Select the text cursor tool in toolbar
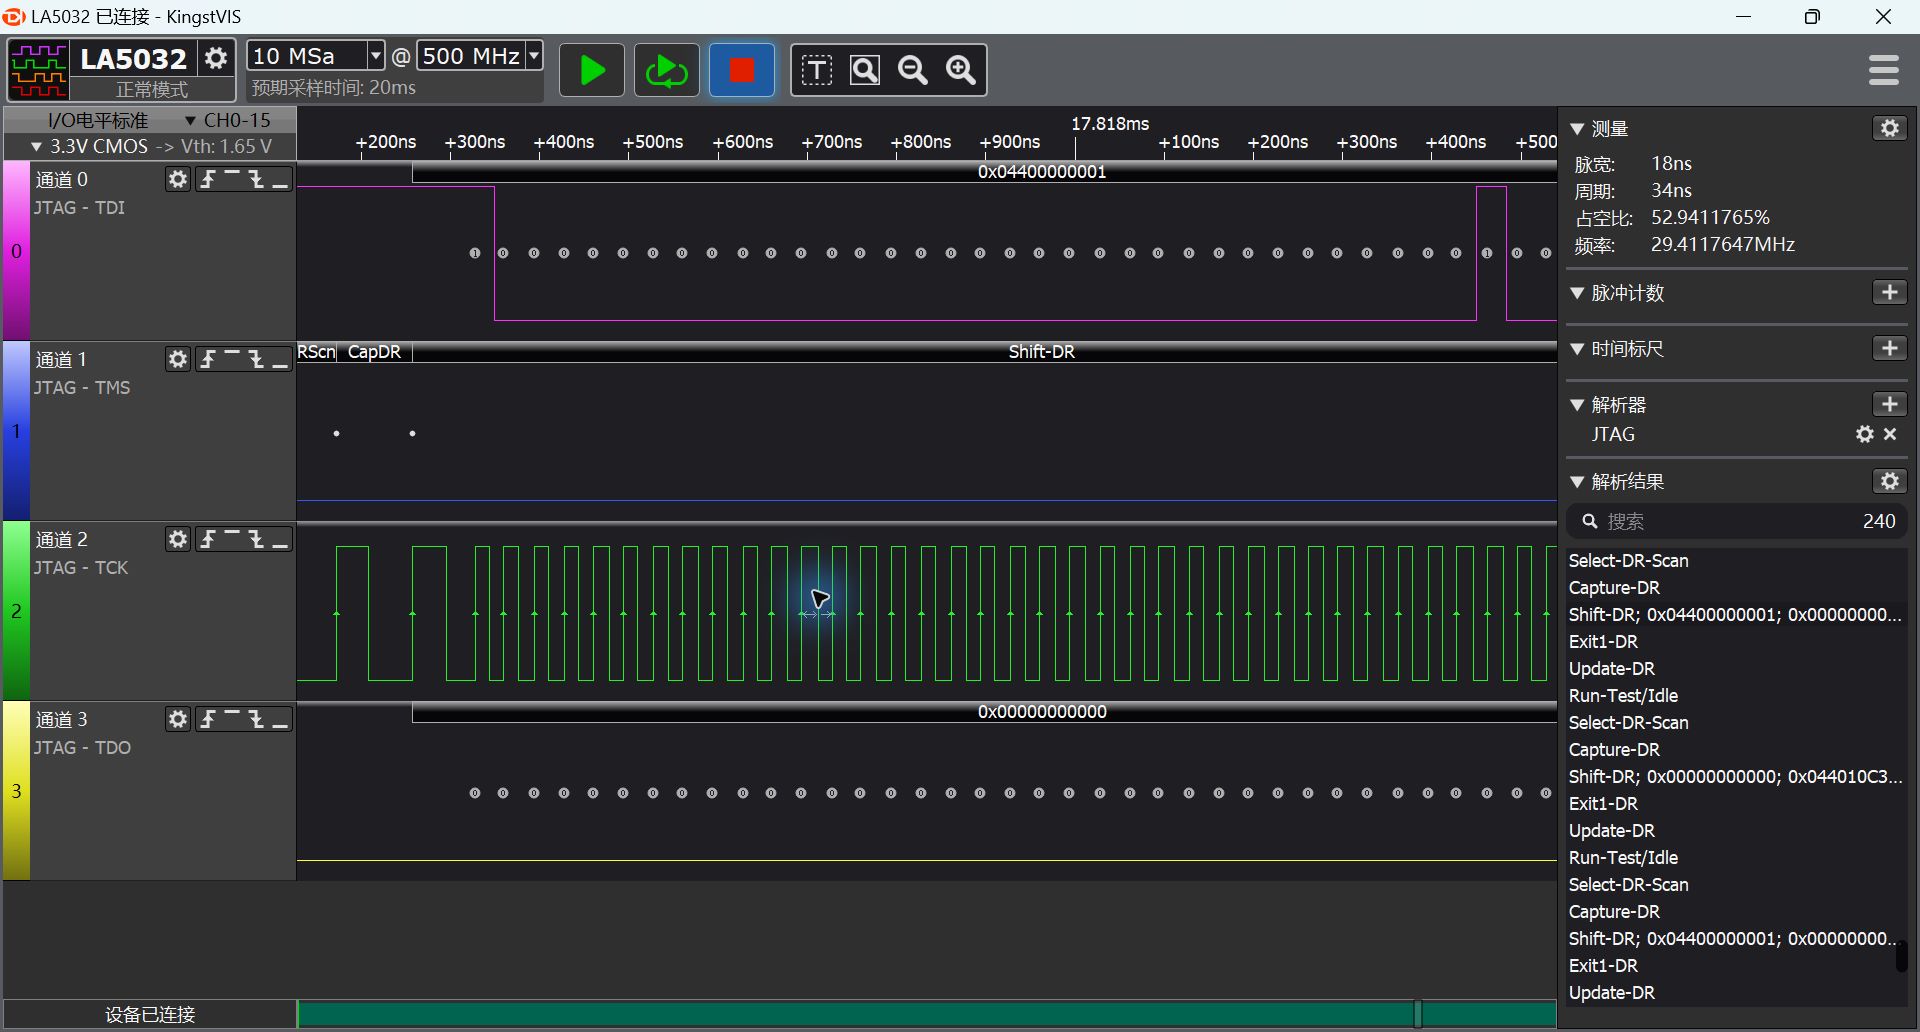Screen dimensions: 1920x1032 coord(817,70)
